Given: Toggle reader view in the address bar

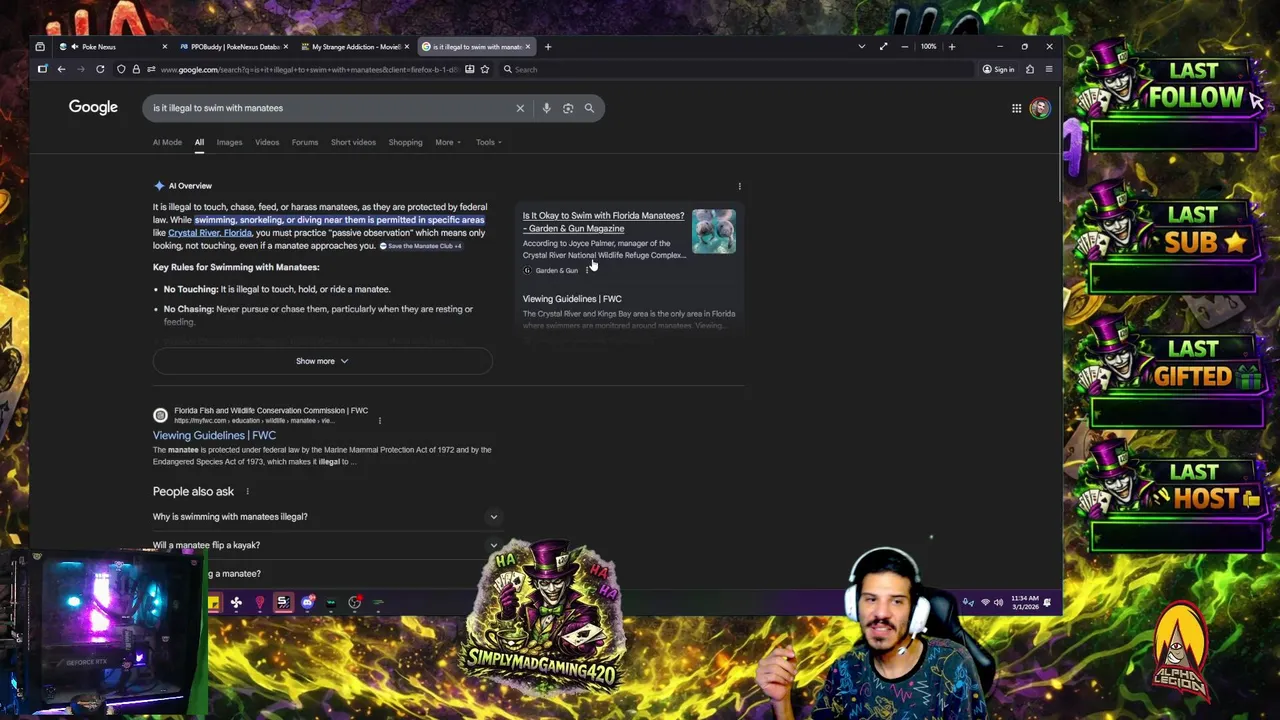Looking at the screenshot, I should tap(469, 69).
